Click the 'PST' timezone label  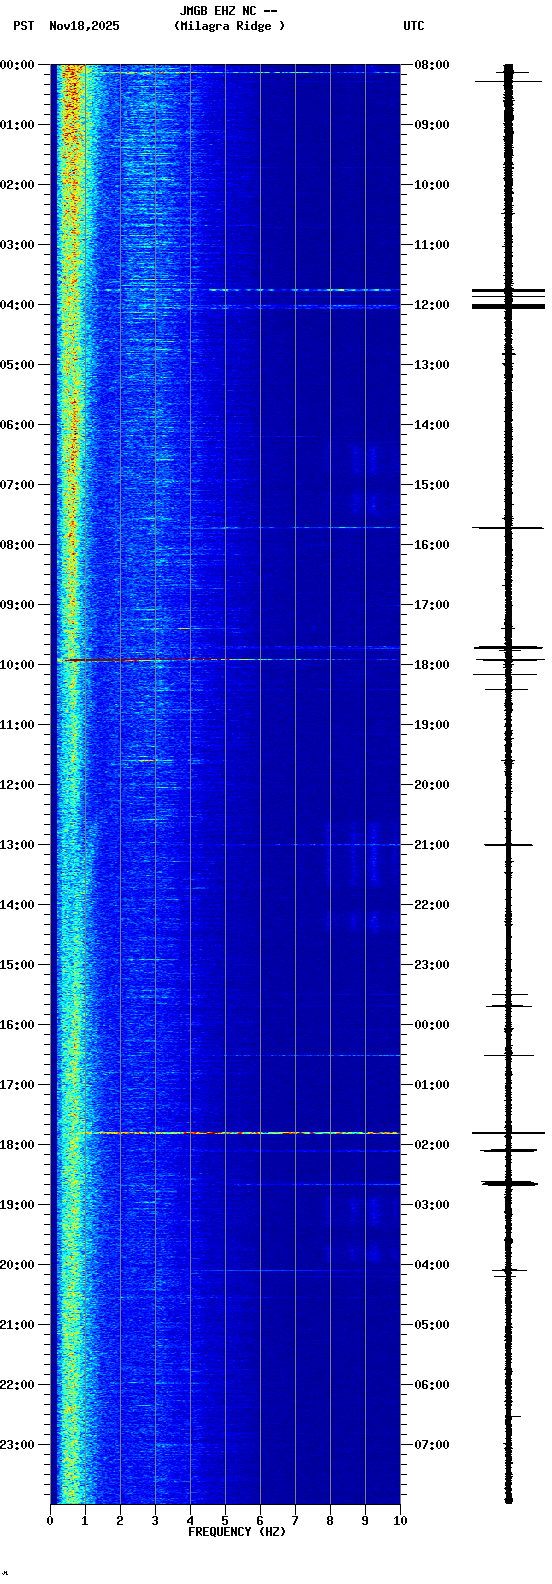click(x=23, y=26)
